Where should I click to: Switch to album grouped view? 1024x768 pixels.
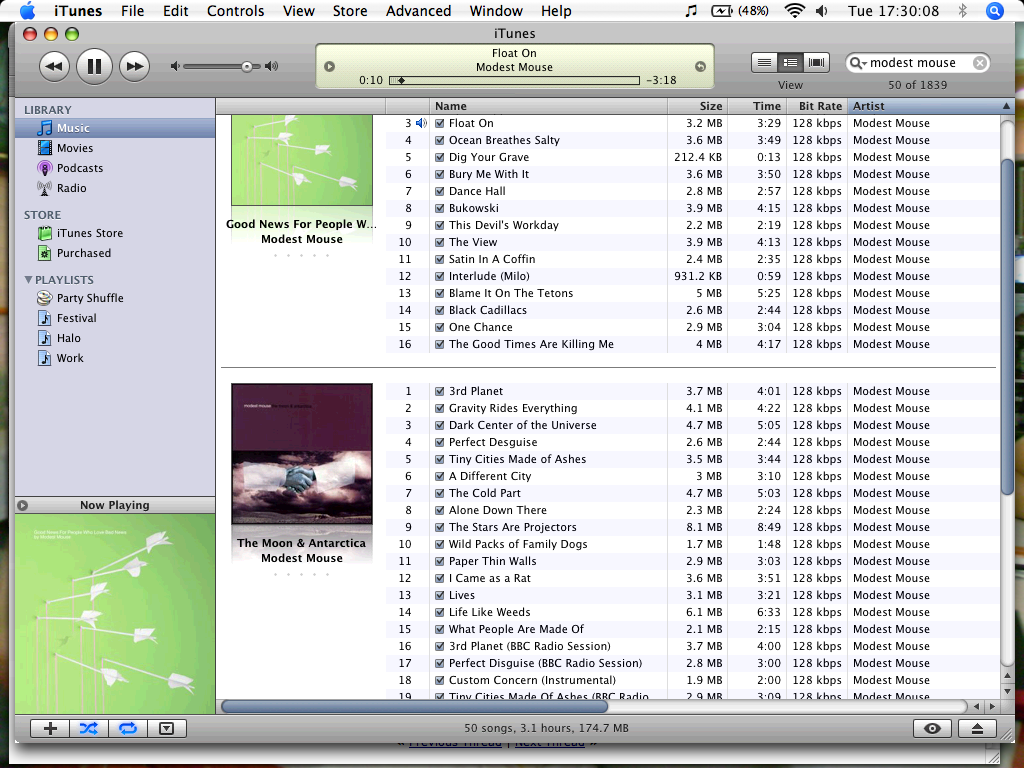[790, 63]
